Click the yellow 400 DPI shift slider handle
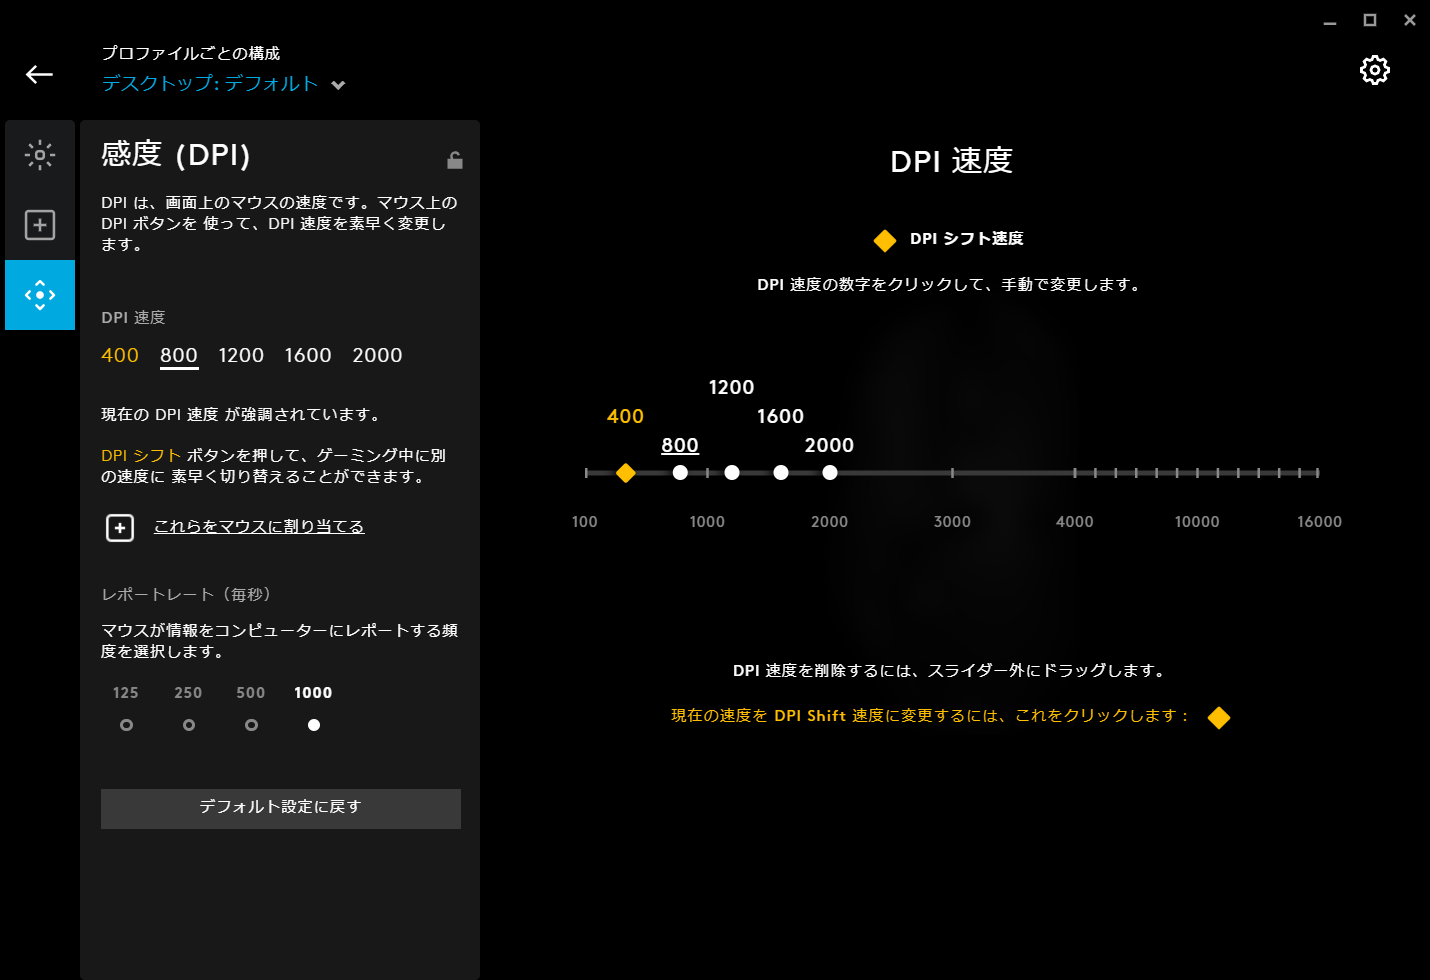Viewport: 1430px width, 980px height. 626,473
